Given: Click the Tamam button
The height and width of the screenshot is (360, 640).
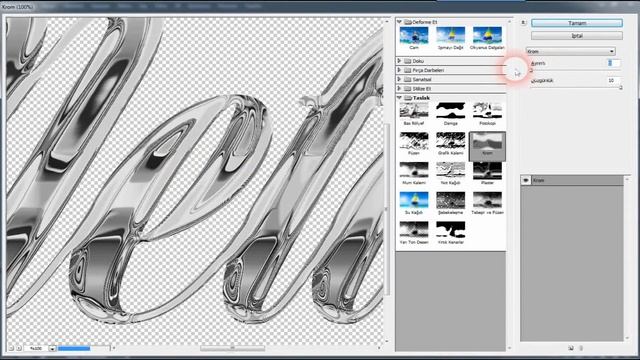Looking at the screenshot, I should [577, 23].
